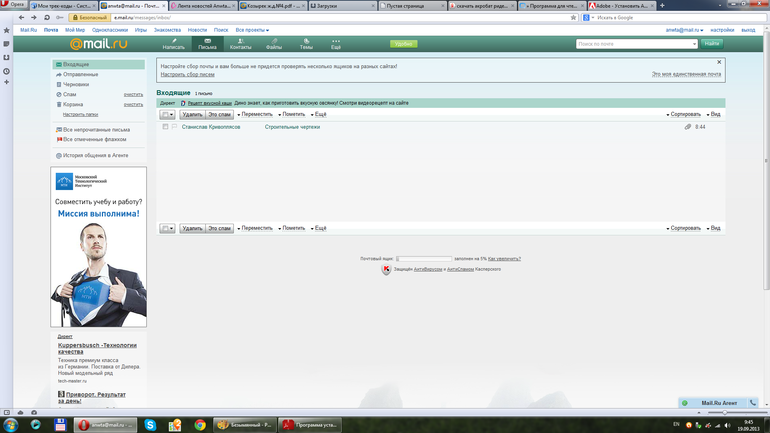Open Chrome from the Windows taskbar
Image resolution: width=770 pixels, height=433 pixels.
pos(200,425)
